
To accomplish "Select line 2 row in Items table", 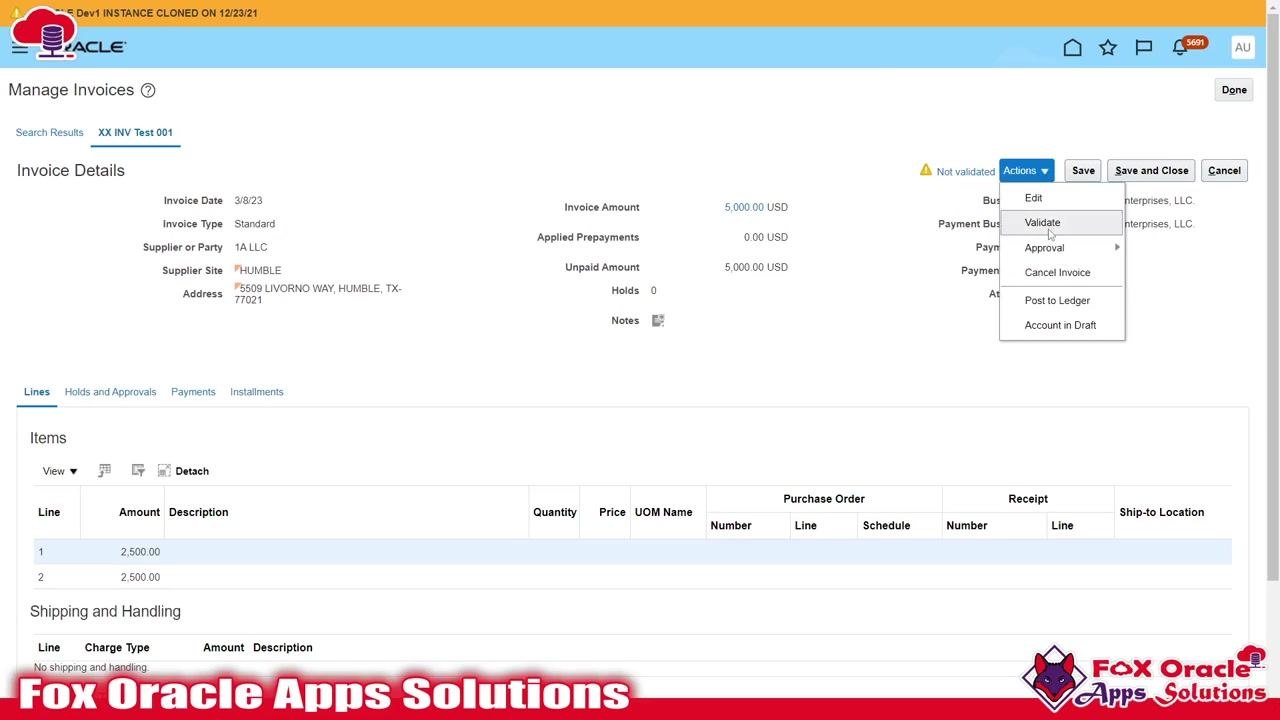I will point(632,577).
